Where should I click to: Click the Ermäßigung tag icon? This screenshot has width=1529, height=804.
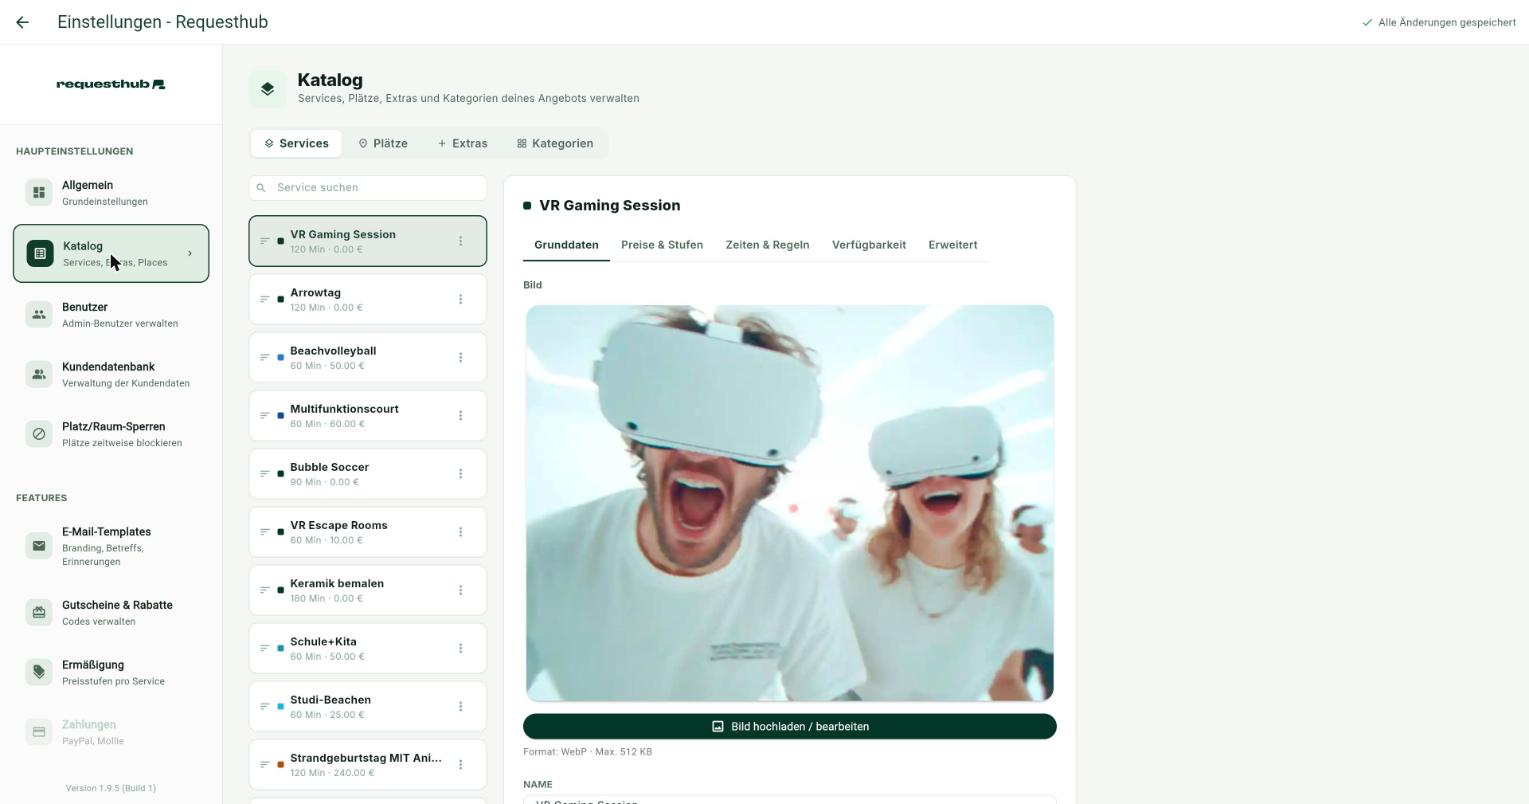tap(39, 672)
